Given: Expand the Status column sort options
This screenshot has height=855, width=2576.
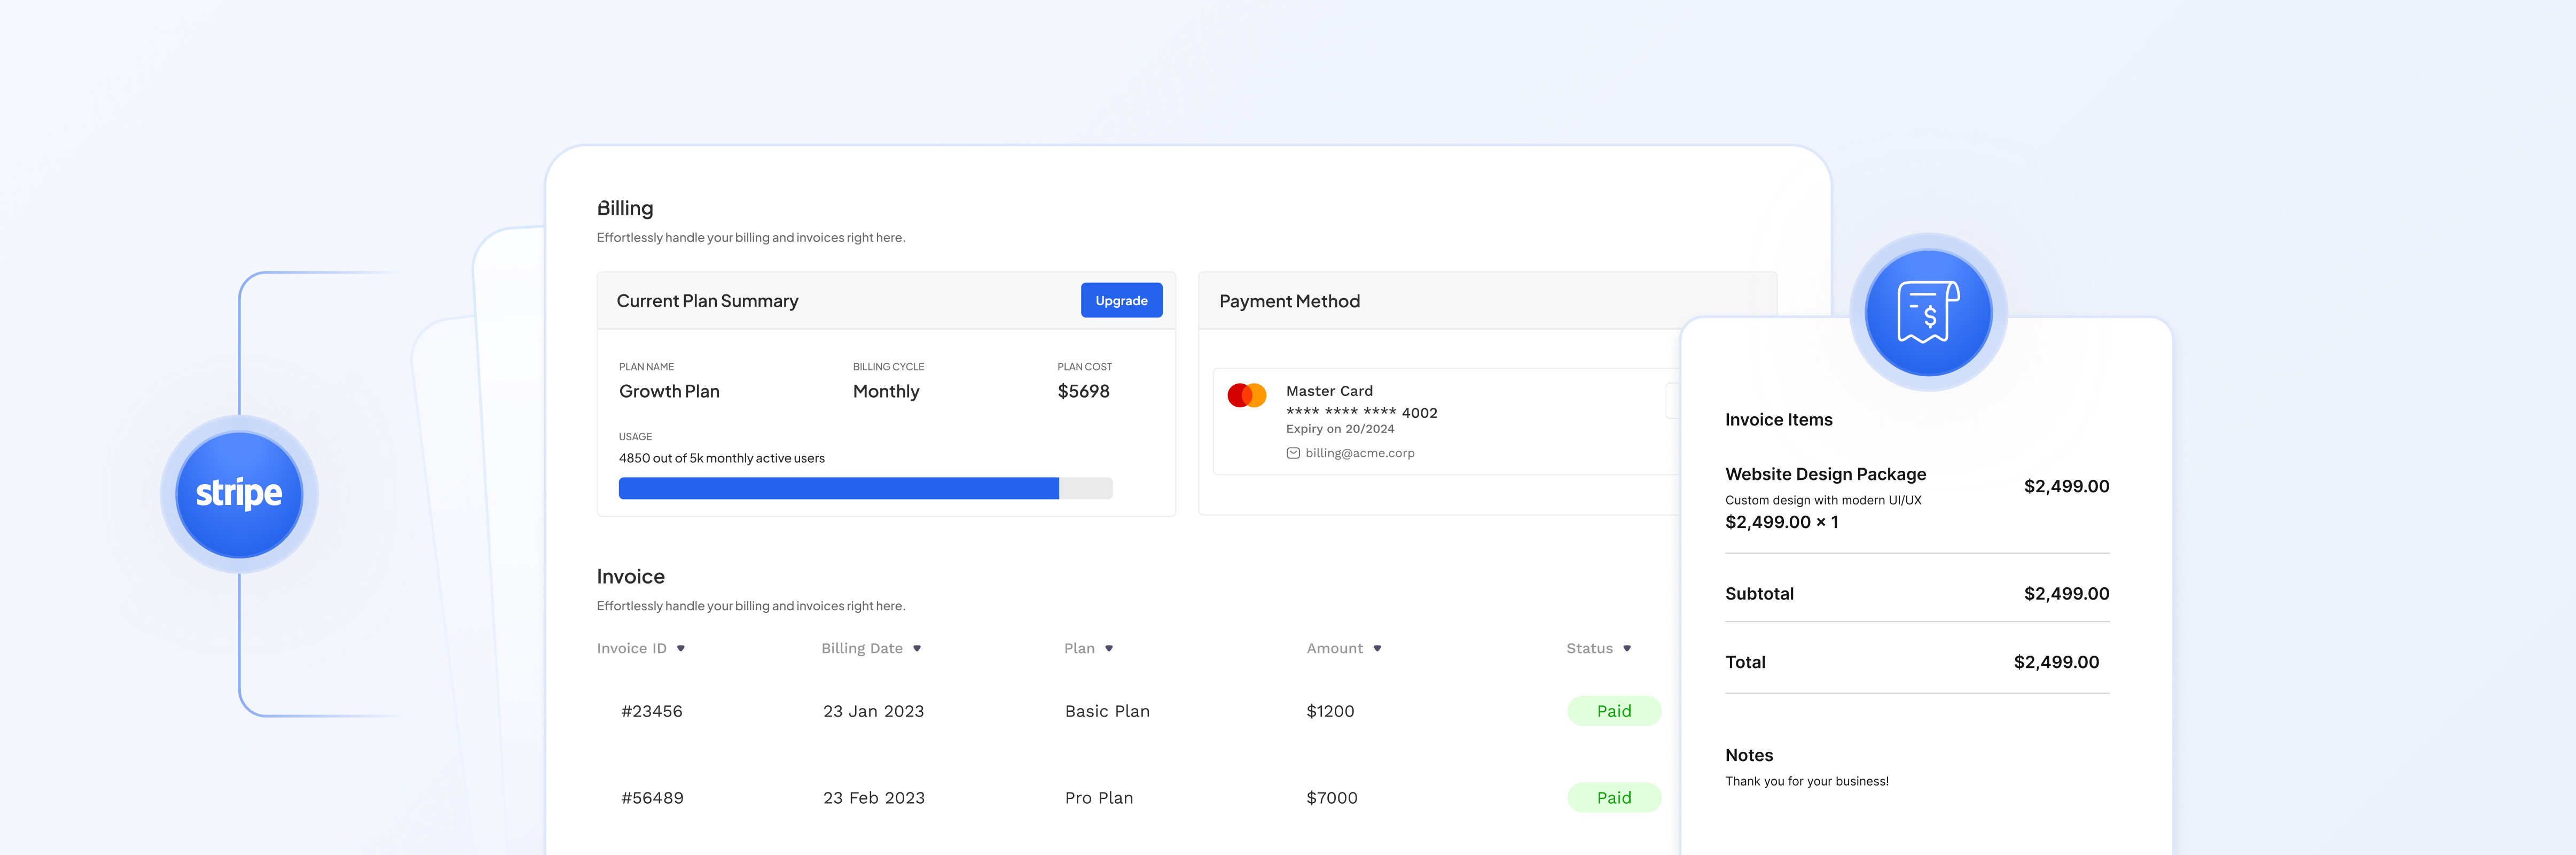Looking at the screenshot, I should (x=1627, y=648).
